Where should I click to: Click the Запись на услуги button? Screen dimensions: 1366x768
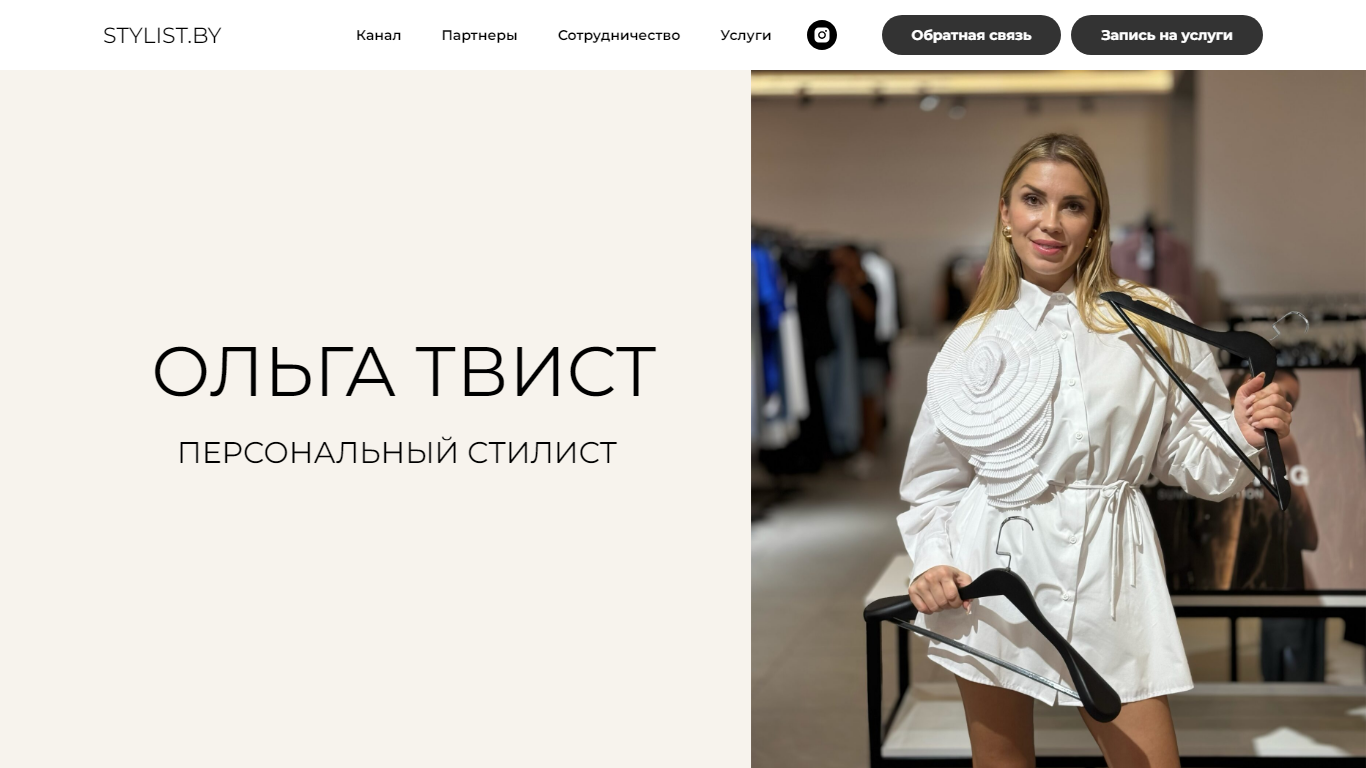click(x=1167, y=35)
